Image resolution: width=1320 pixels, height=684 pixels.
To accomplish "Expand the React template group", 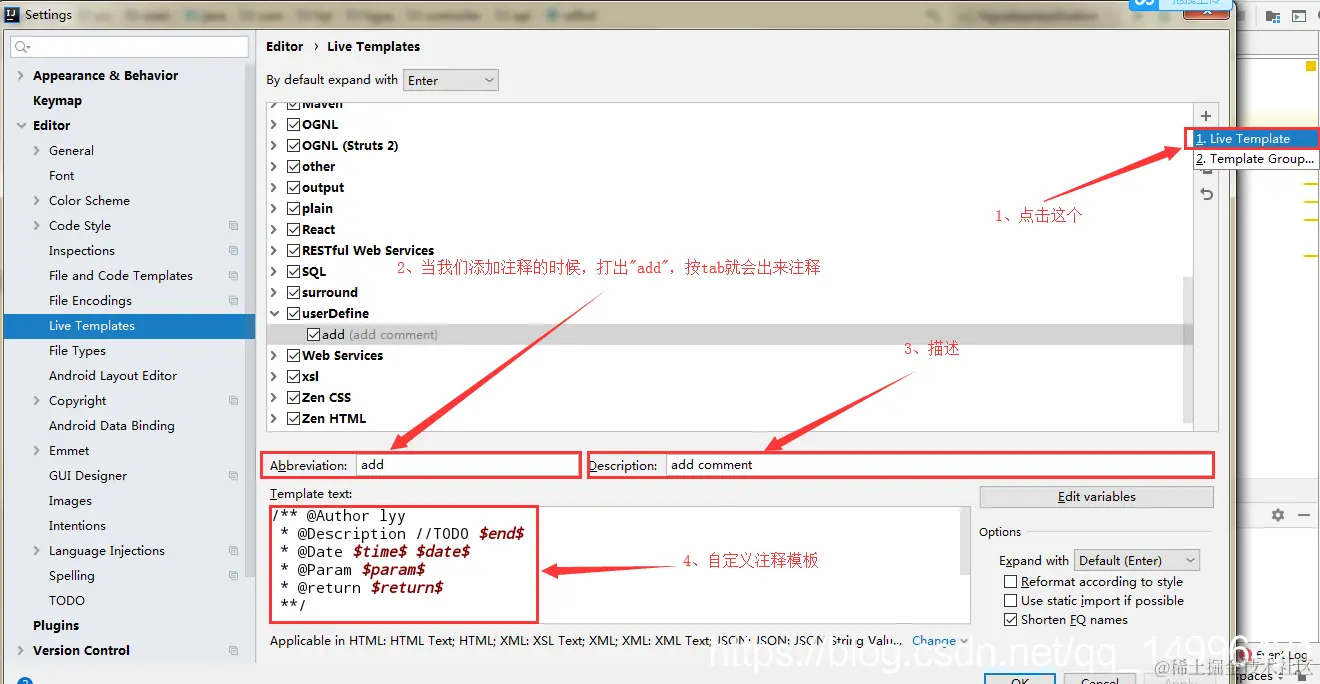I will point(275,230).
